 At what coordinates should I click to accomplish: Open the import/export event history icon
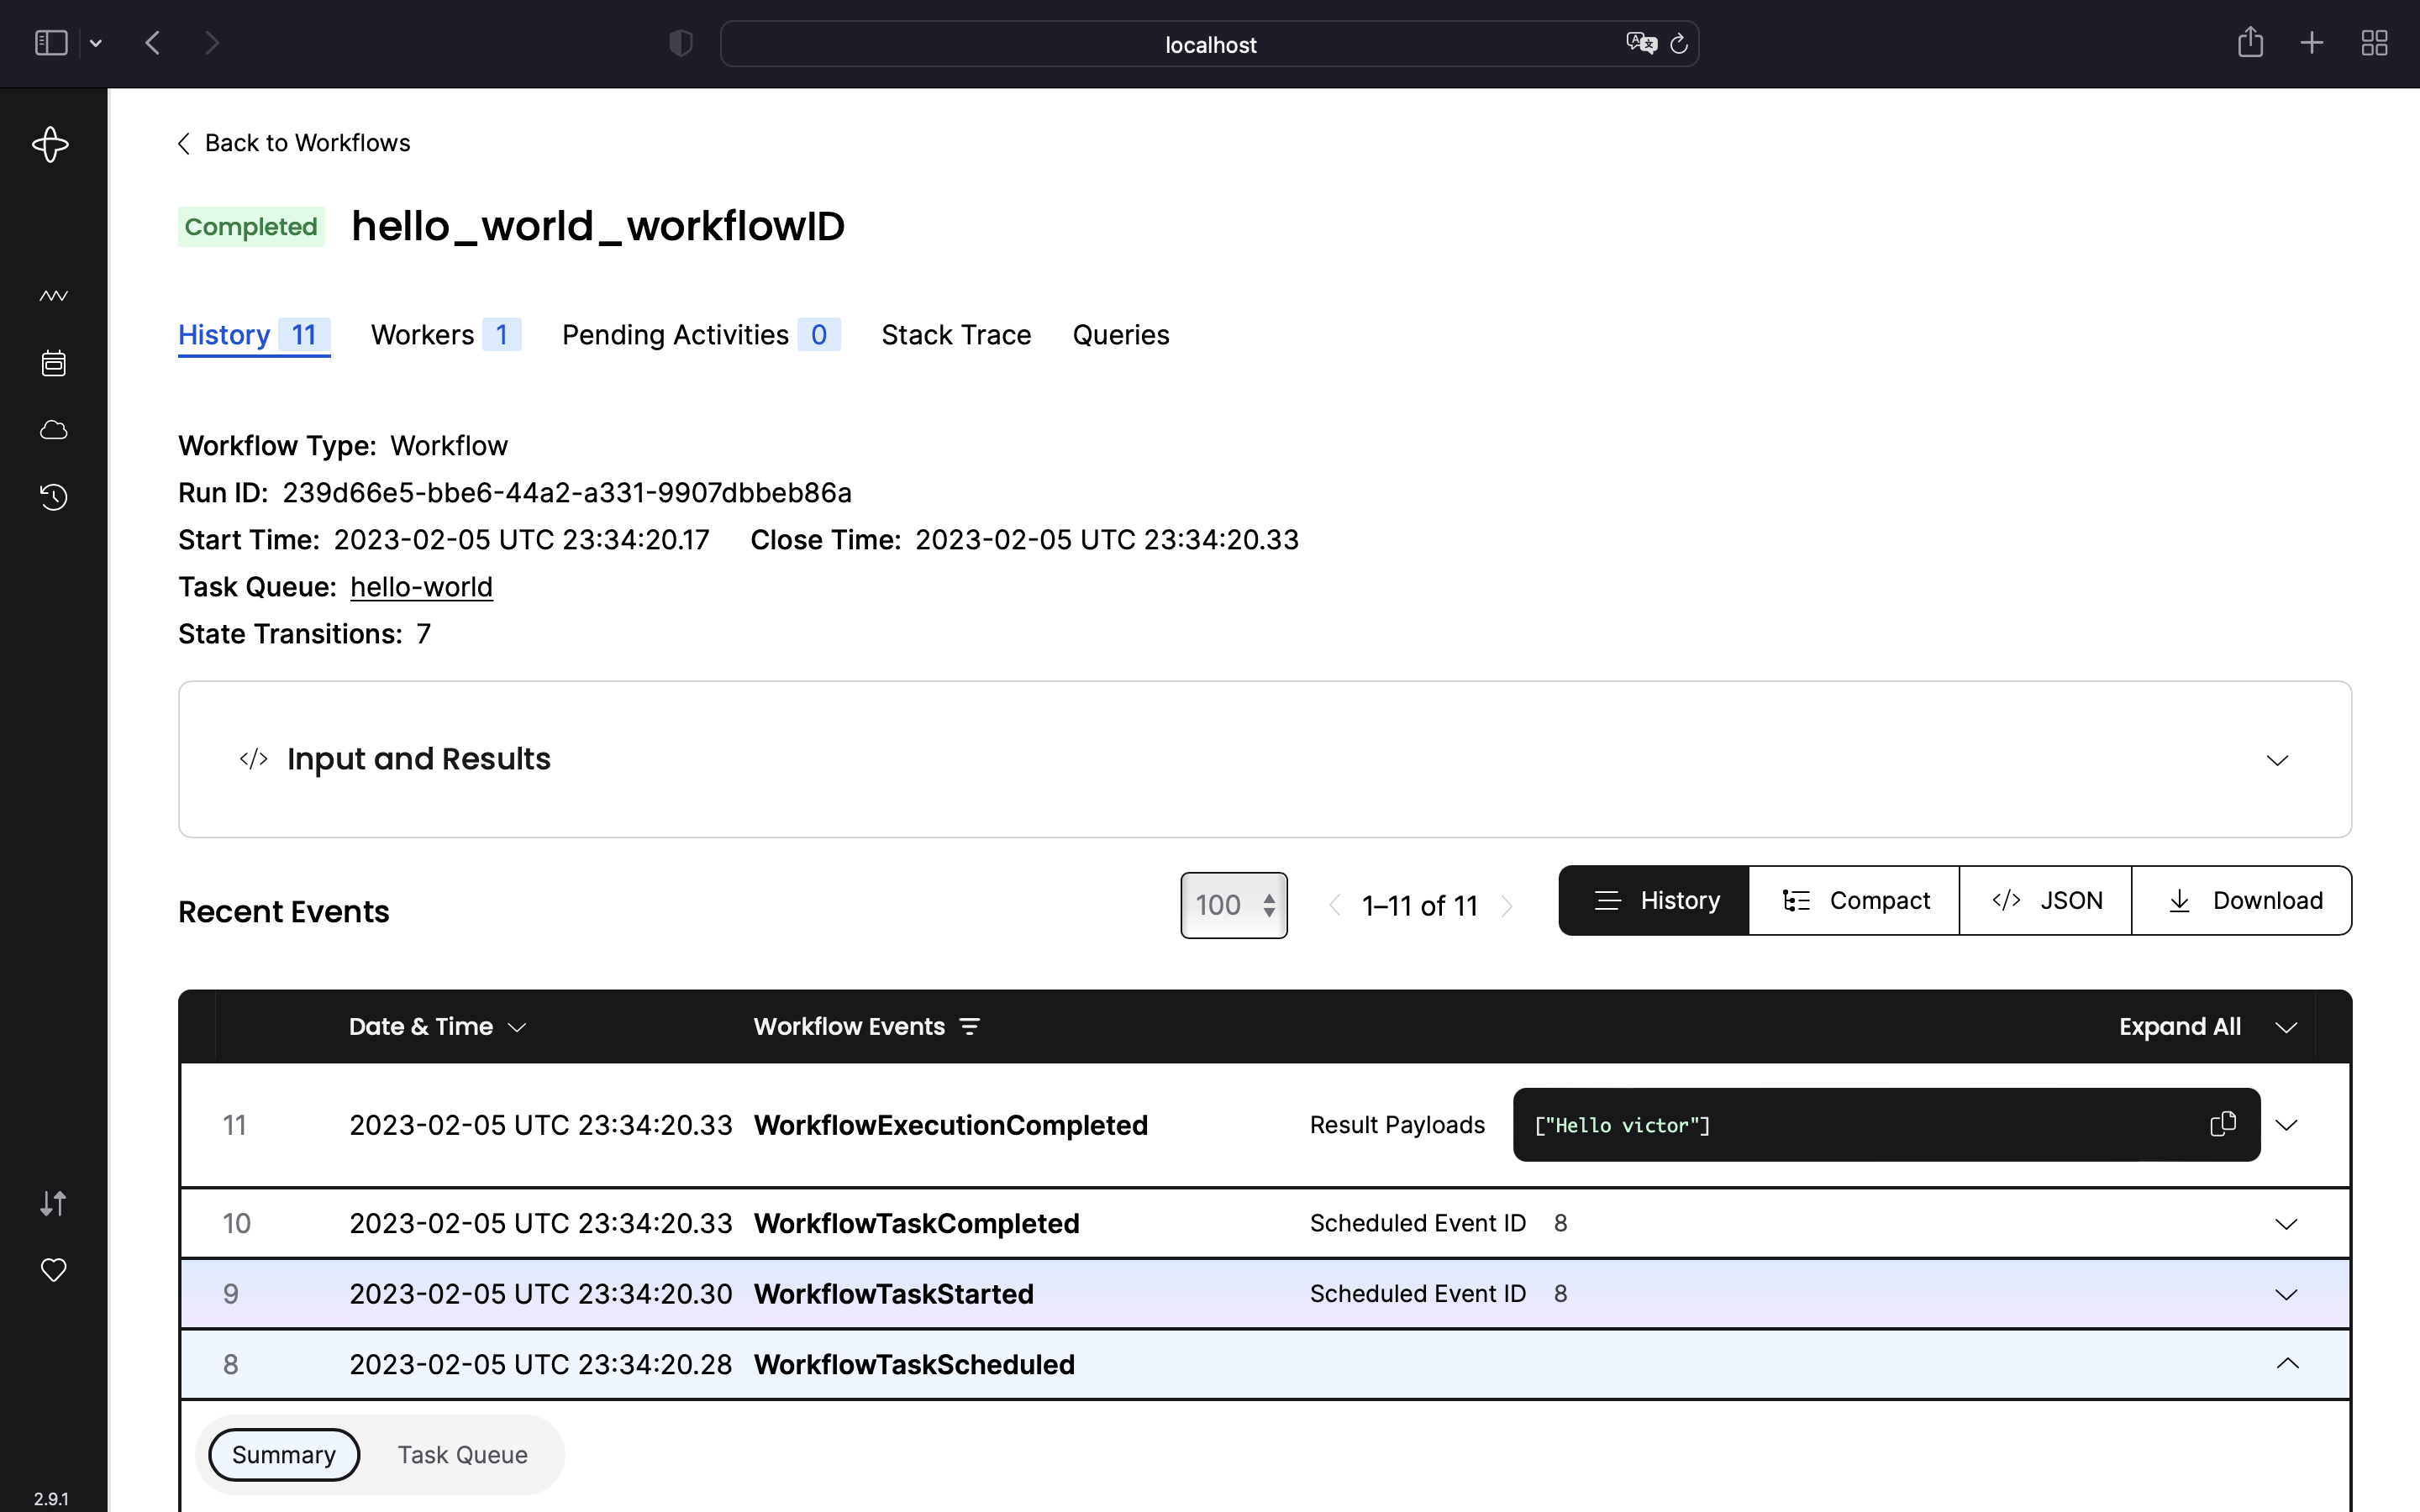pyautogui.click(x=53, y=1203)
